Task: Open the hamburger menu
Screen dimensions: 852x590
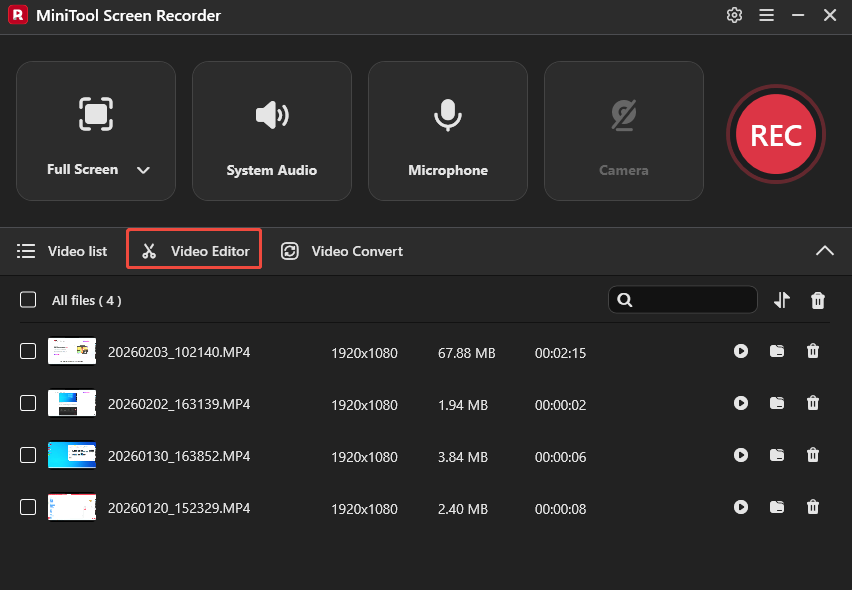Action: click(x=766, y=15)
